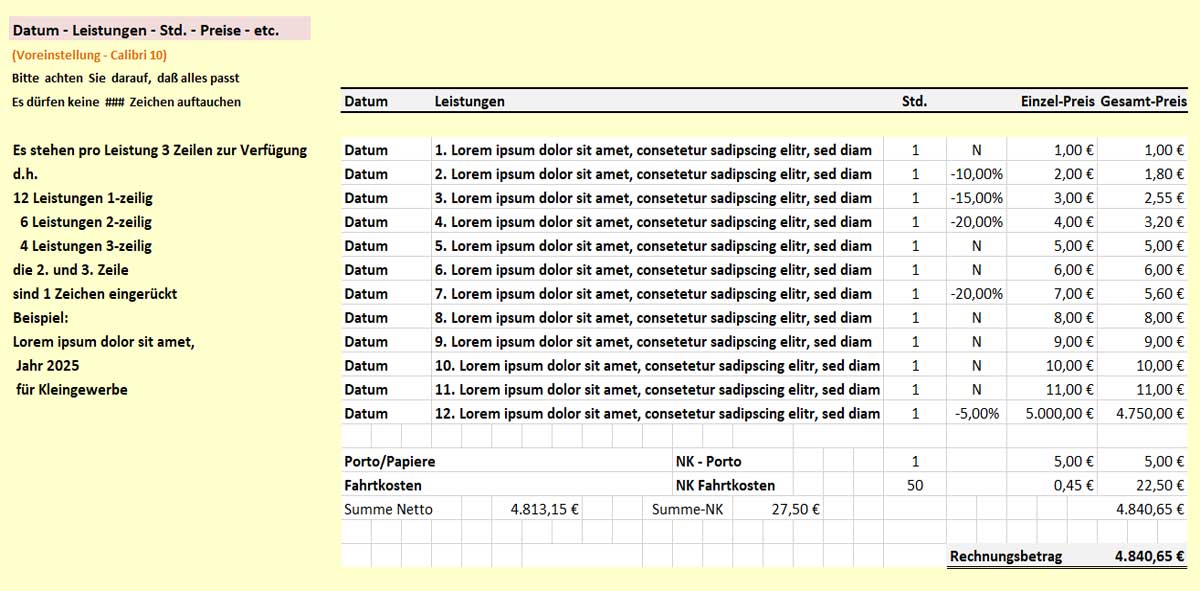Select the quantity cell showing 50

coord(914,485)
